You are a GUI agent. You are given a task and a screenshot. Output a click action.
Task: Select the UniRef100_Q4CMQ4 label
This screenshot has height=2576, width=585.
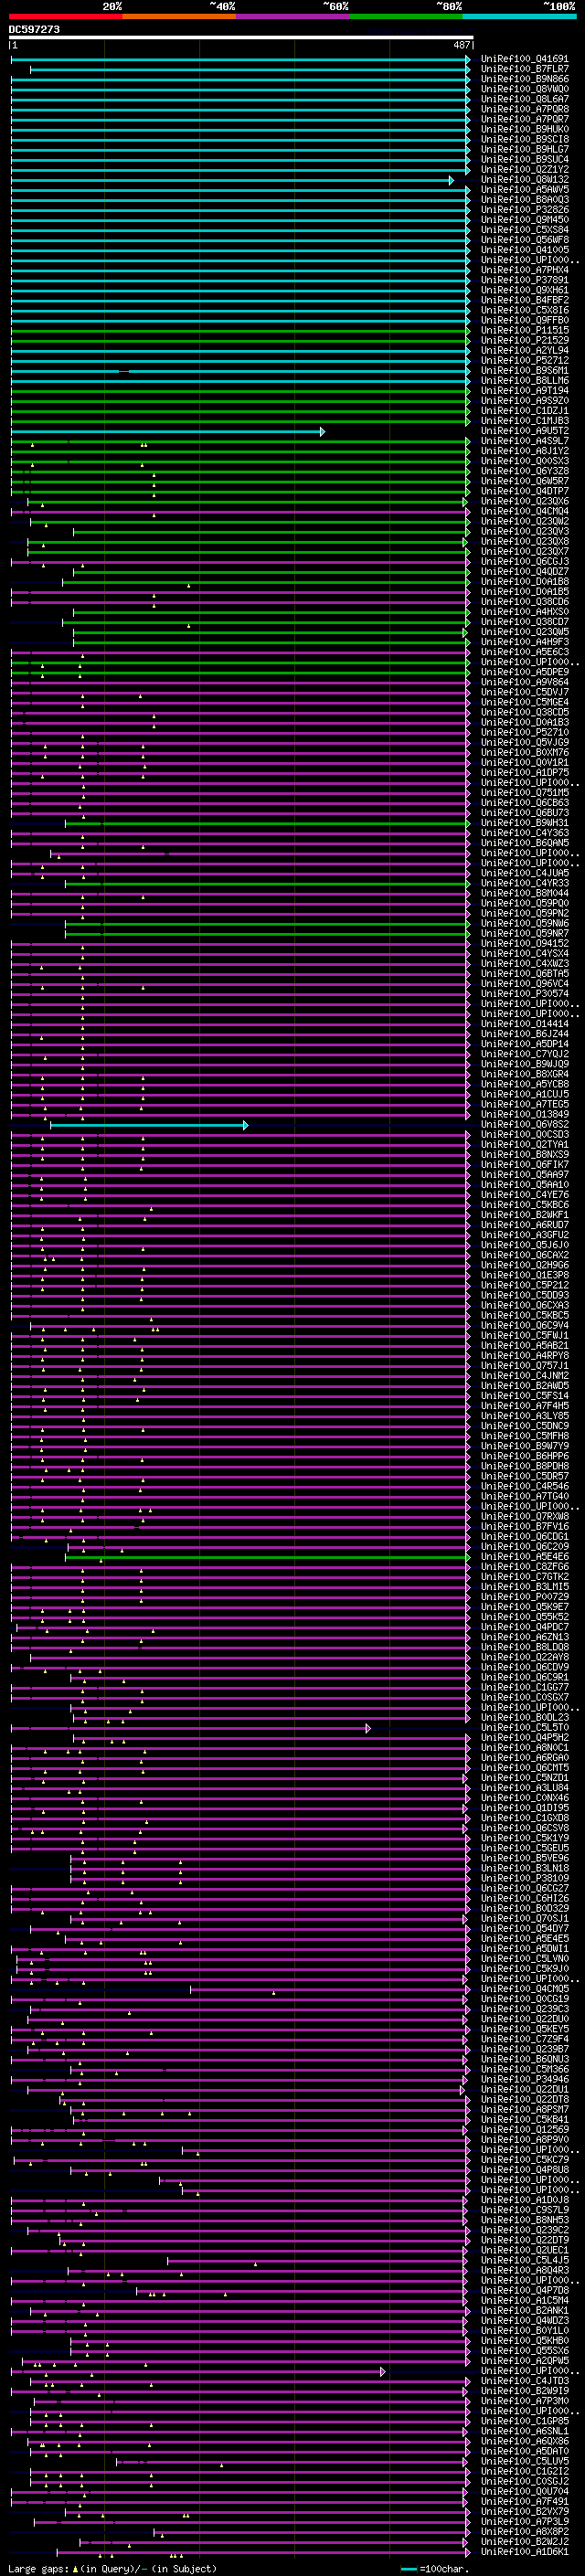click(524, 512)
